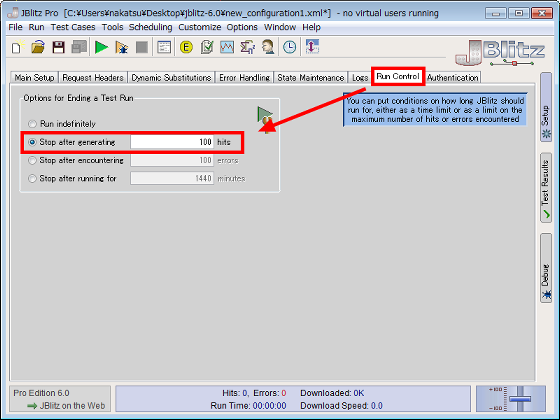Open the Help menu

311,27
